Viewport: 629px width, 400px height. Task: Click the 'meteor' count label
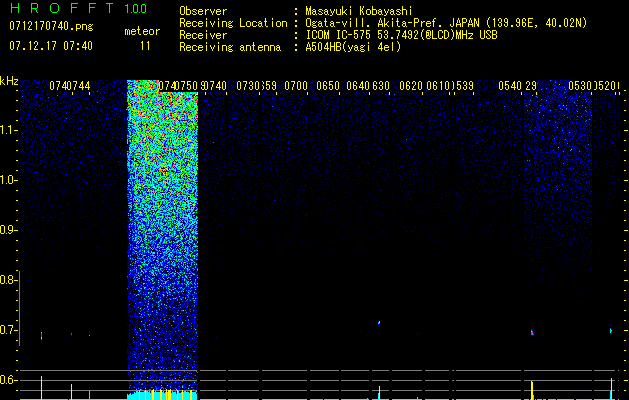pyautogui.click(x=142, y=31)
